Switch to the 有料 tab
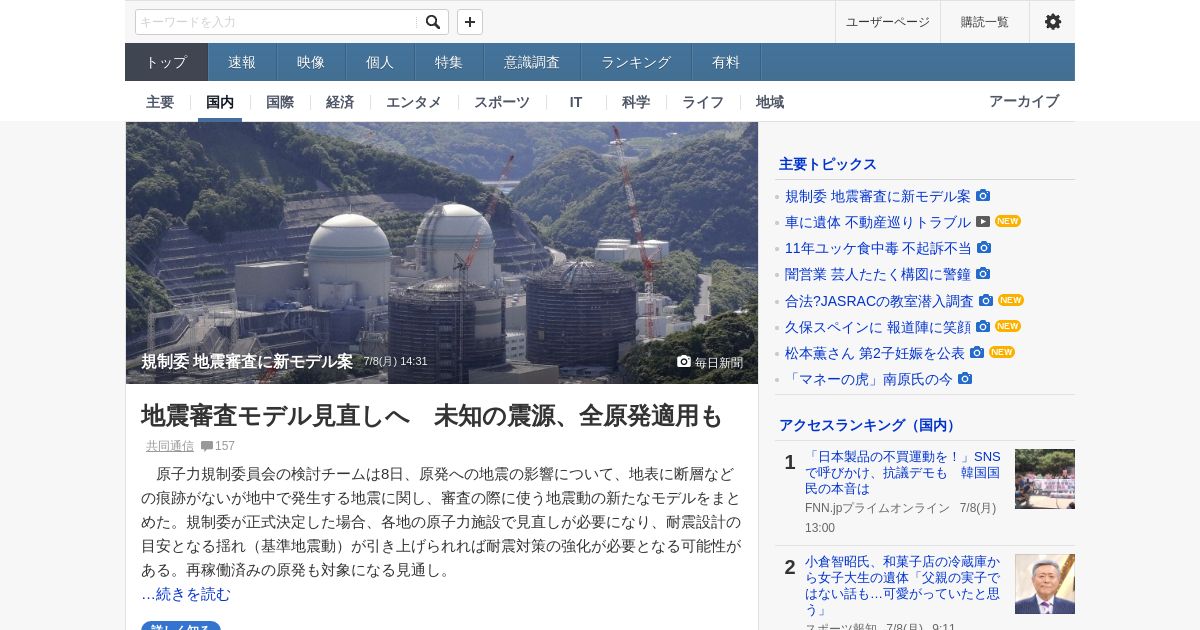Screen dimensions: 1200x630 726,62
